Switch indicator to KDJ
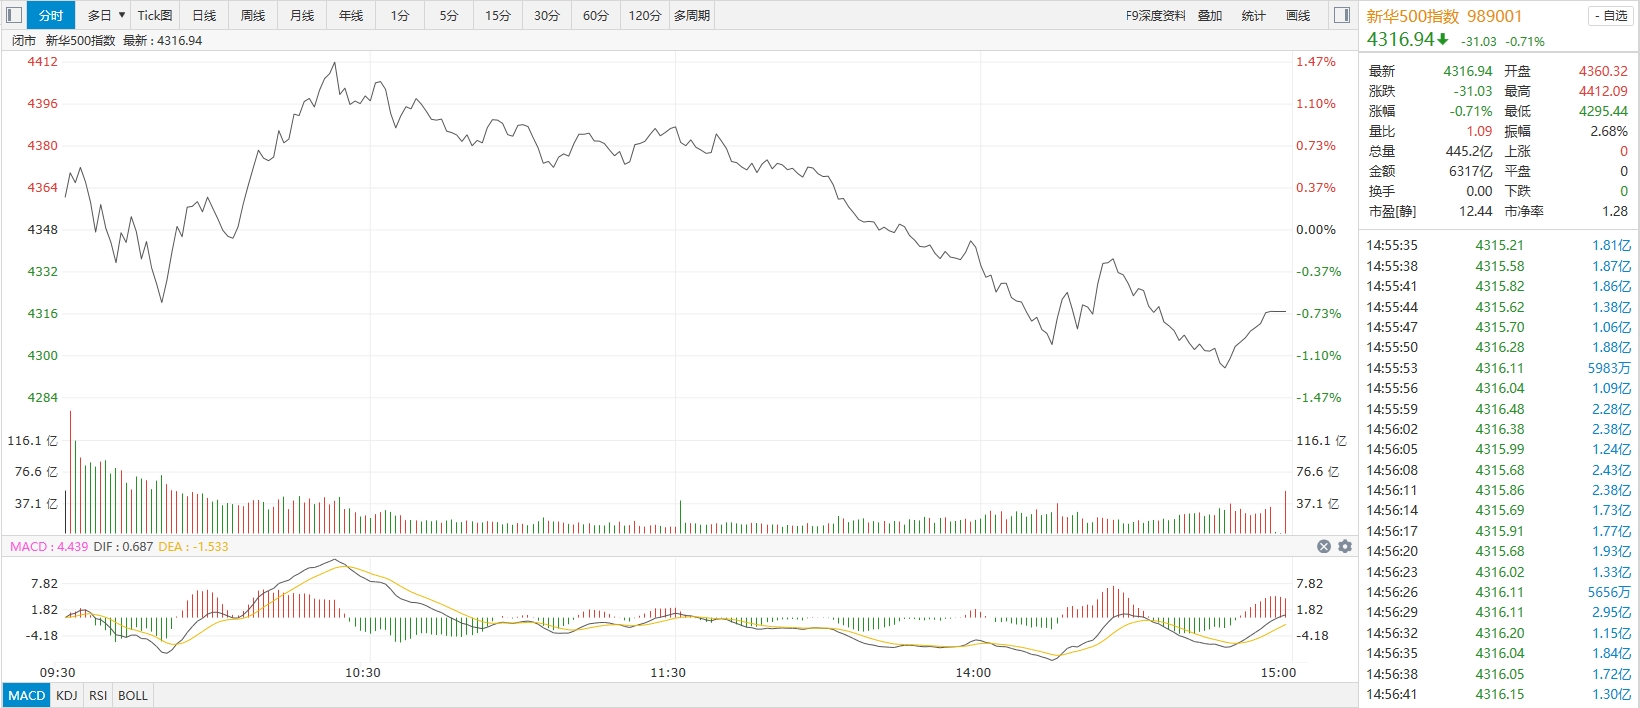Viewport: 1640px width, 708px height. (x=67, y=695)
